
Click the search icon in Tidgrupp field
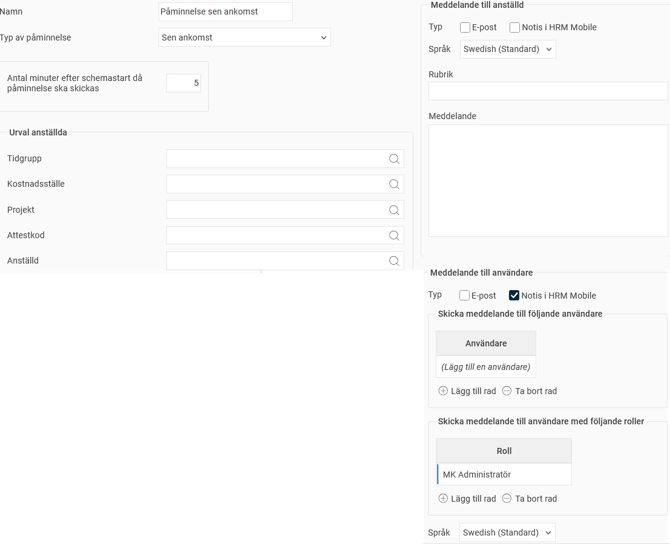tap(394, 159)
